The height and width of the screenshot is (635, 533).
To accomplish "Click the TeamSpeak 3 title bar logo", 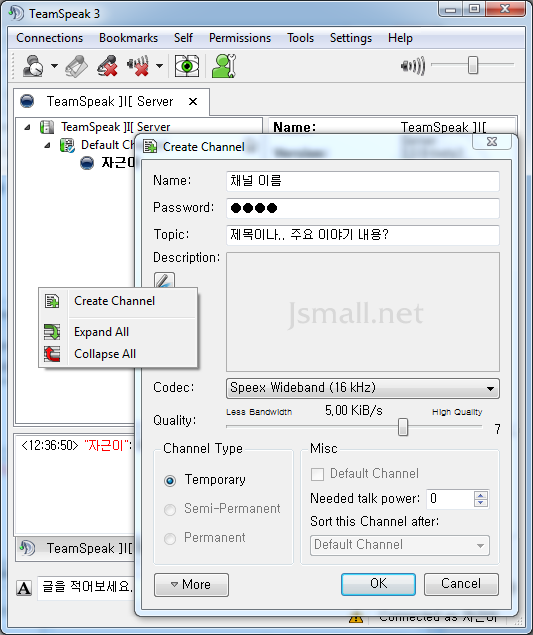I will coord(16,13).
